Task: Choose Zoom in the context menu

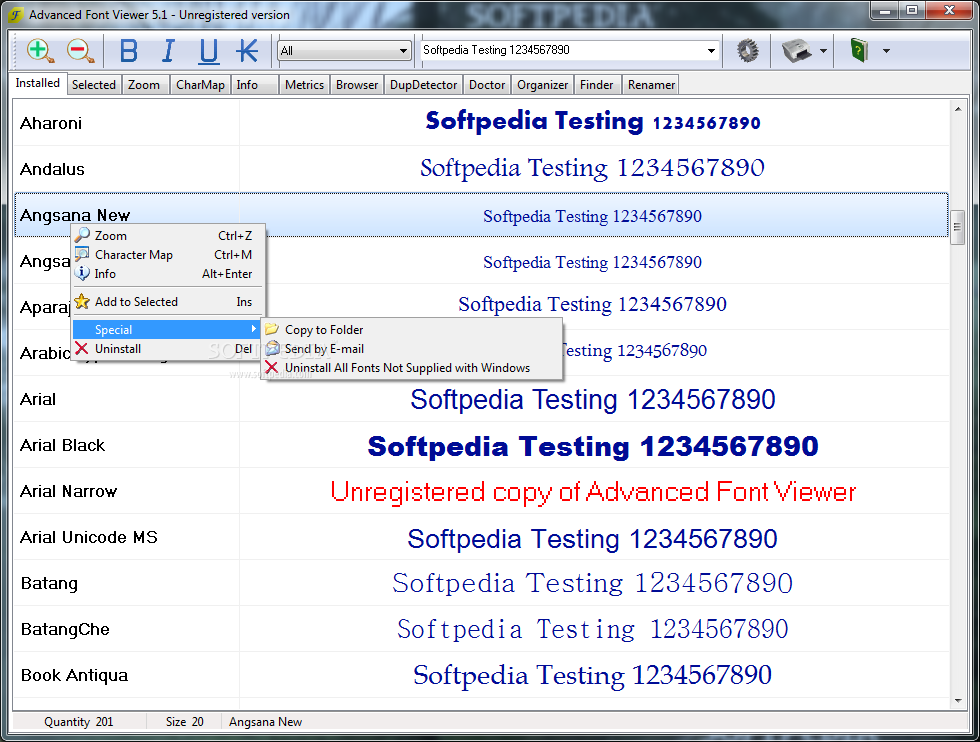Action: 169,236
